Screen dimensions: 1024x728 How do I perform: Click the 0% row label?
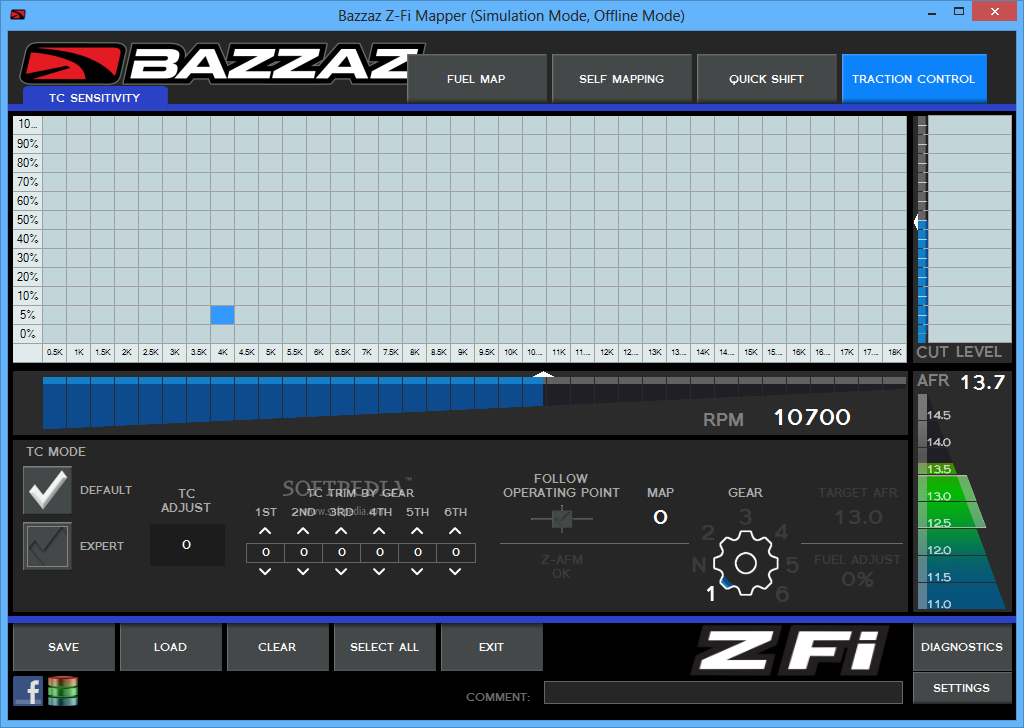pyautogui.click(x=27, y=334)
